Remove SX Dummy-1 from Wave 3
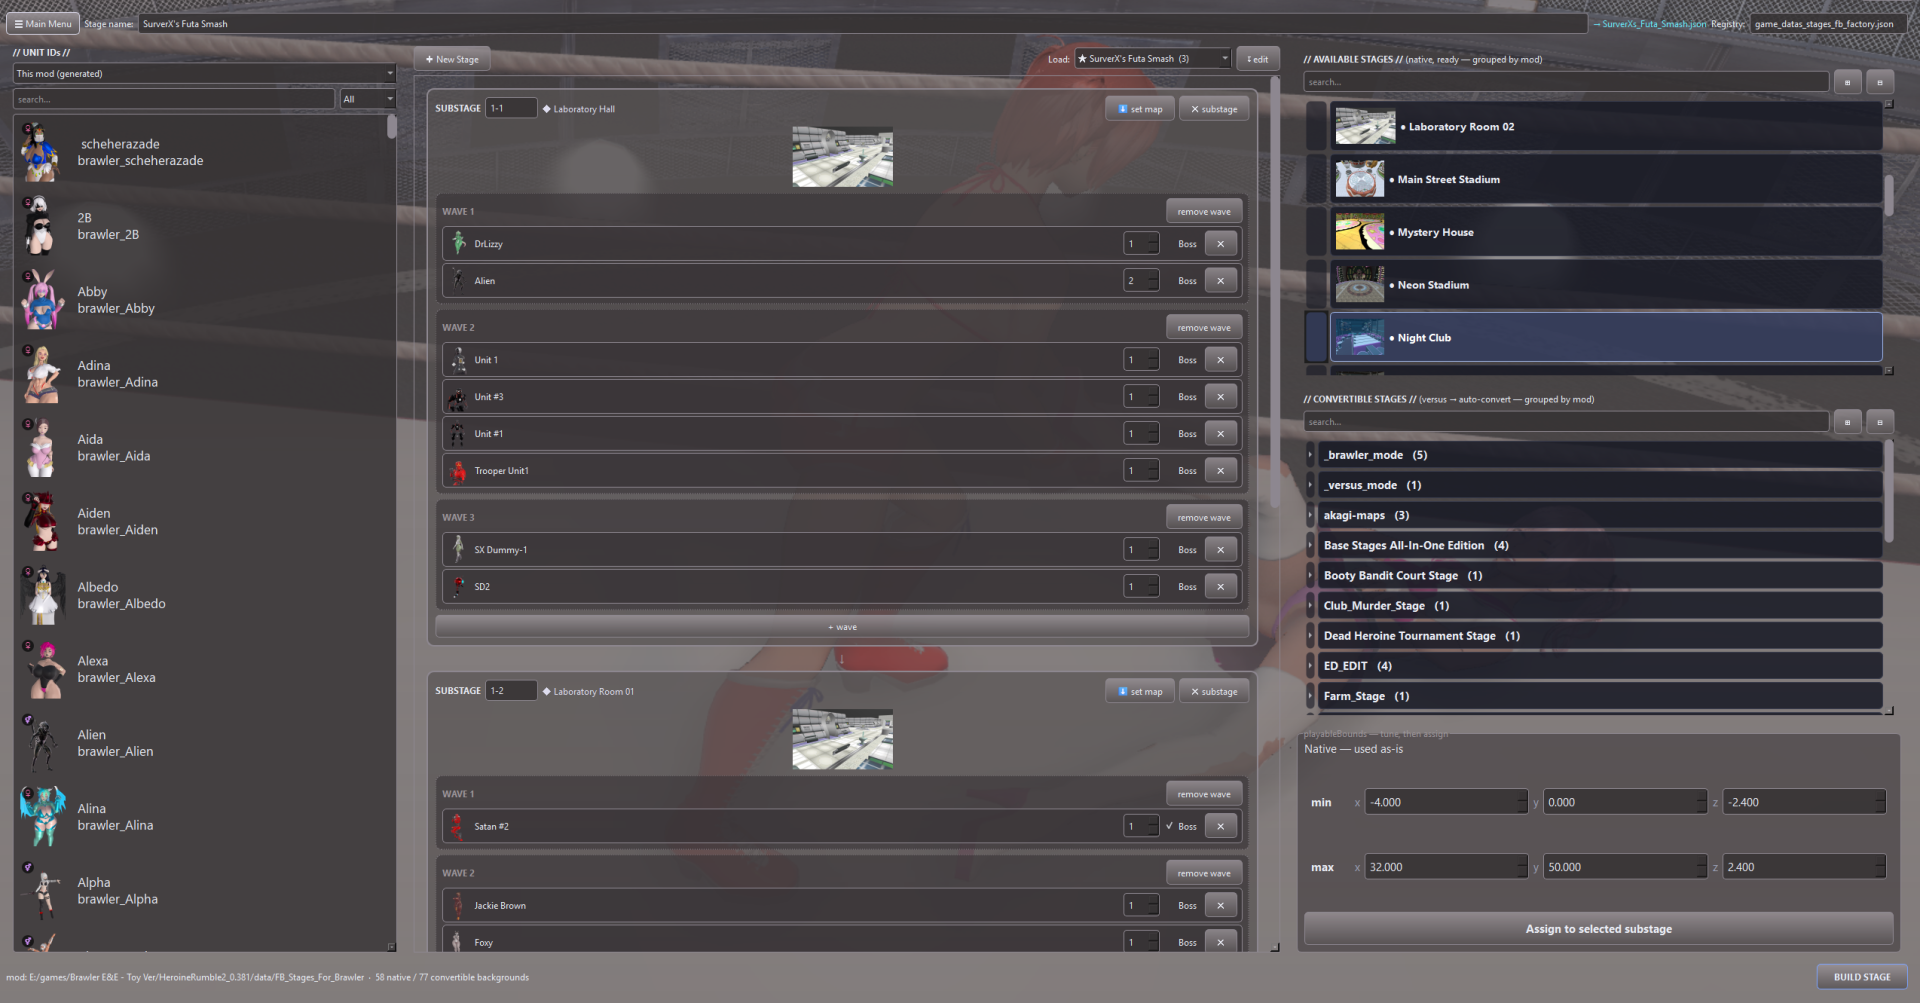This screenshot has width=1920, height=1003. click(1220, 550)
